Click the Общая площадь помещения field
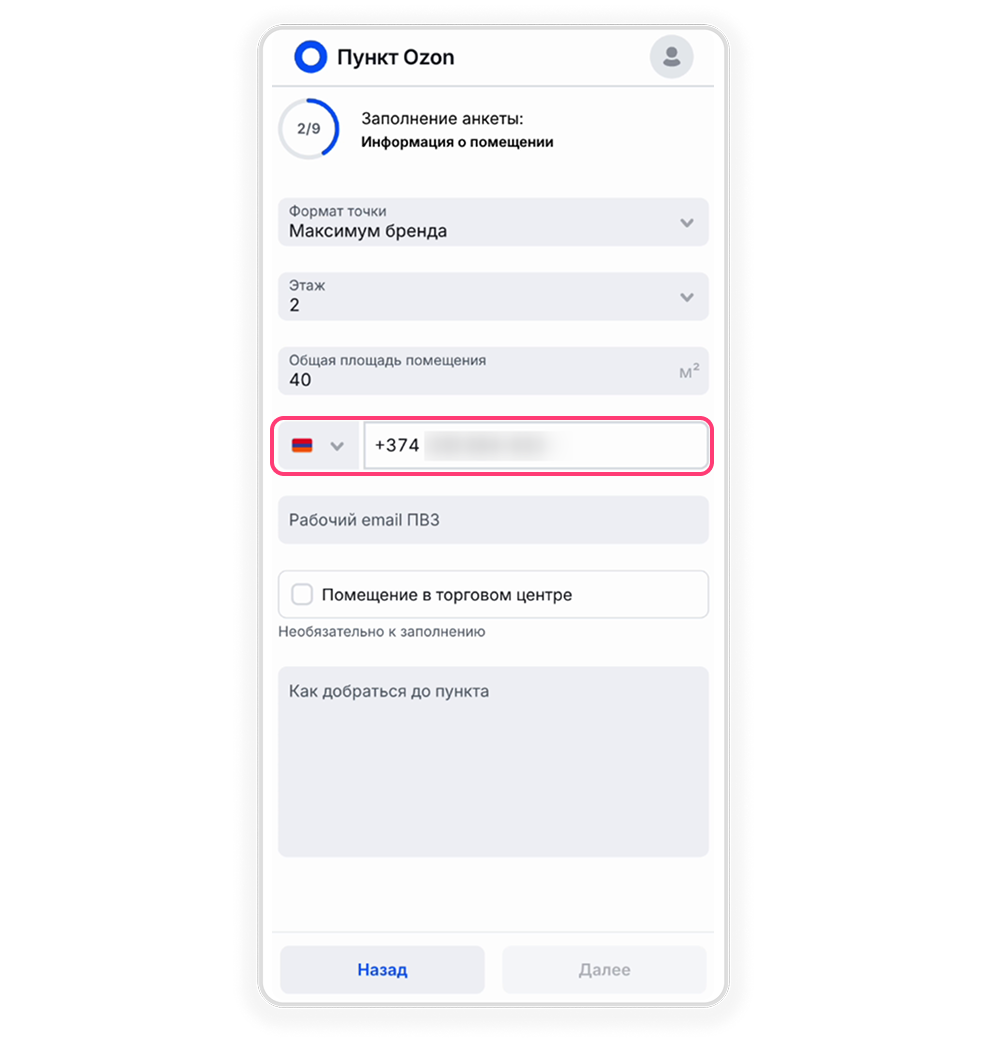Viewport: 982px width, 1042px height. click(493, 371)
